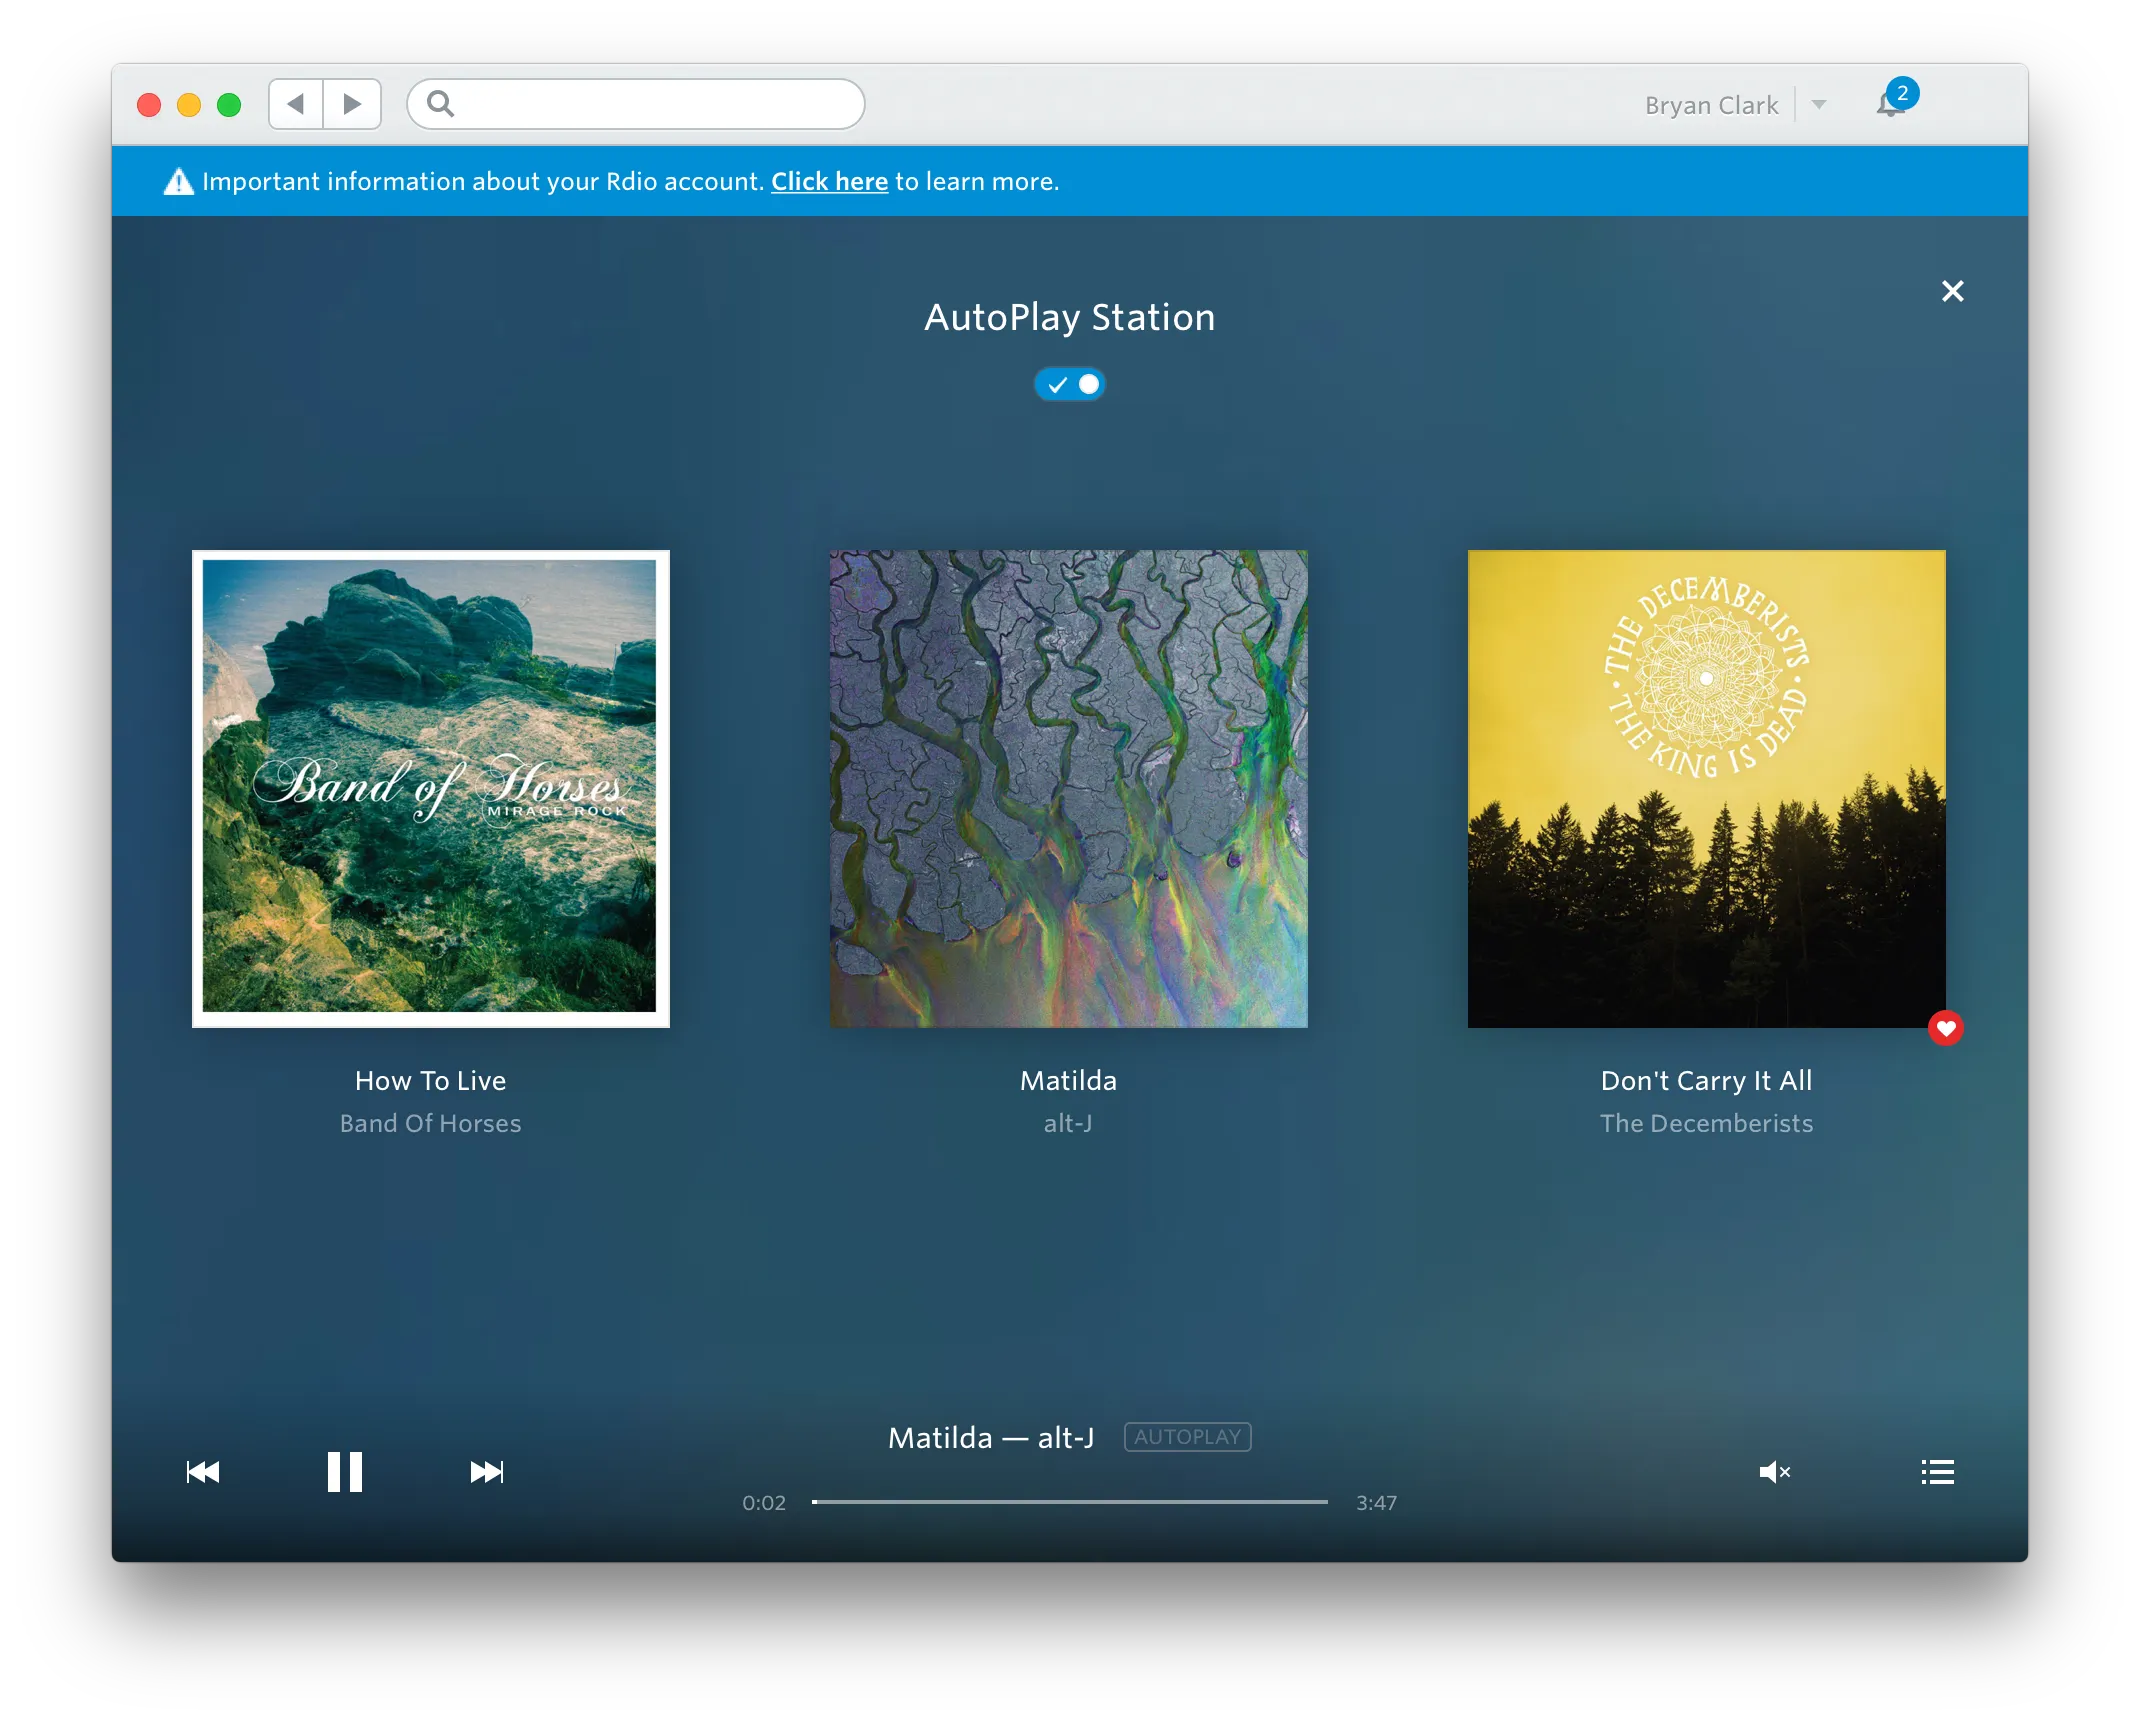Select the Band of Horses Mirage Rock cover

click(x=431, y=788)
